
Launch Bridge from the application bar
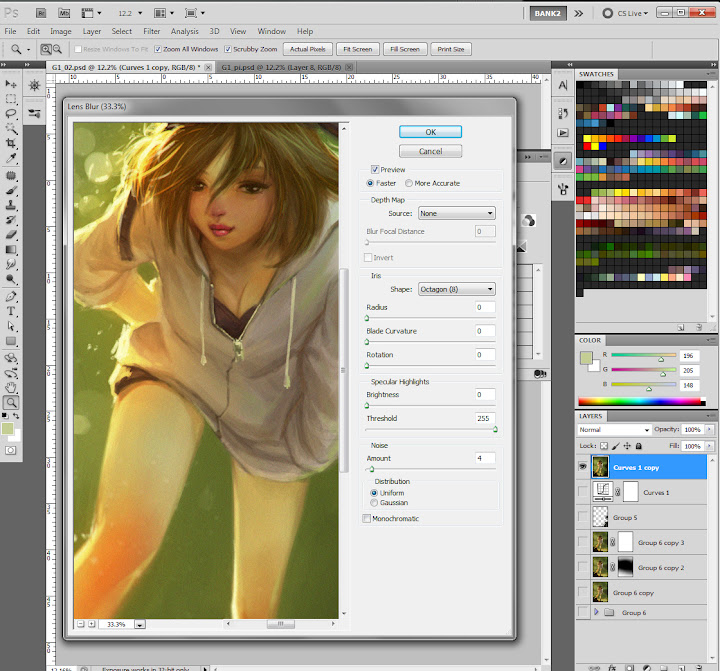point(41,13)
